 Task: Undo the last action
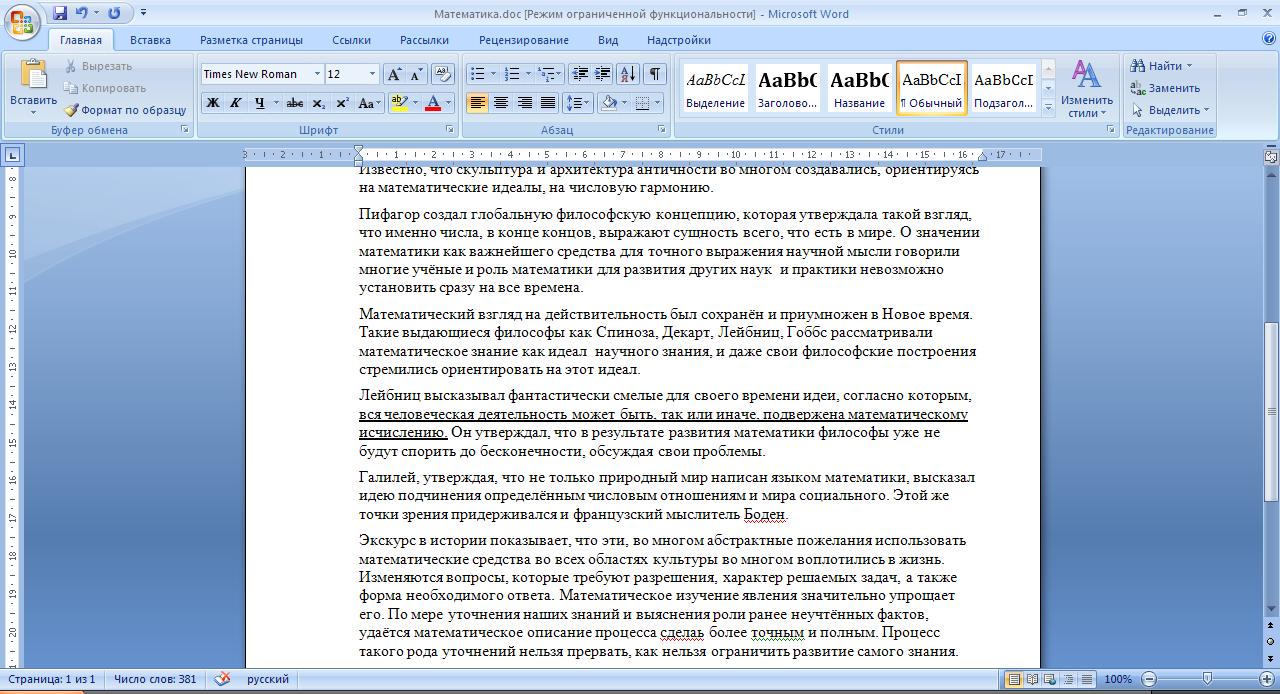click(82, 14)
